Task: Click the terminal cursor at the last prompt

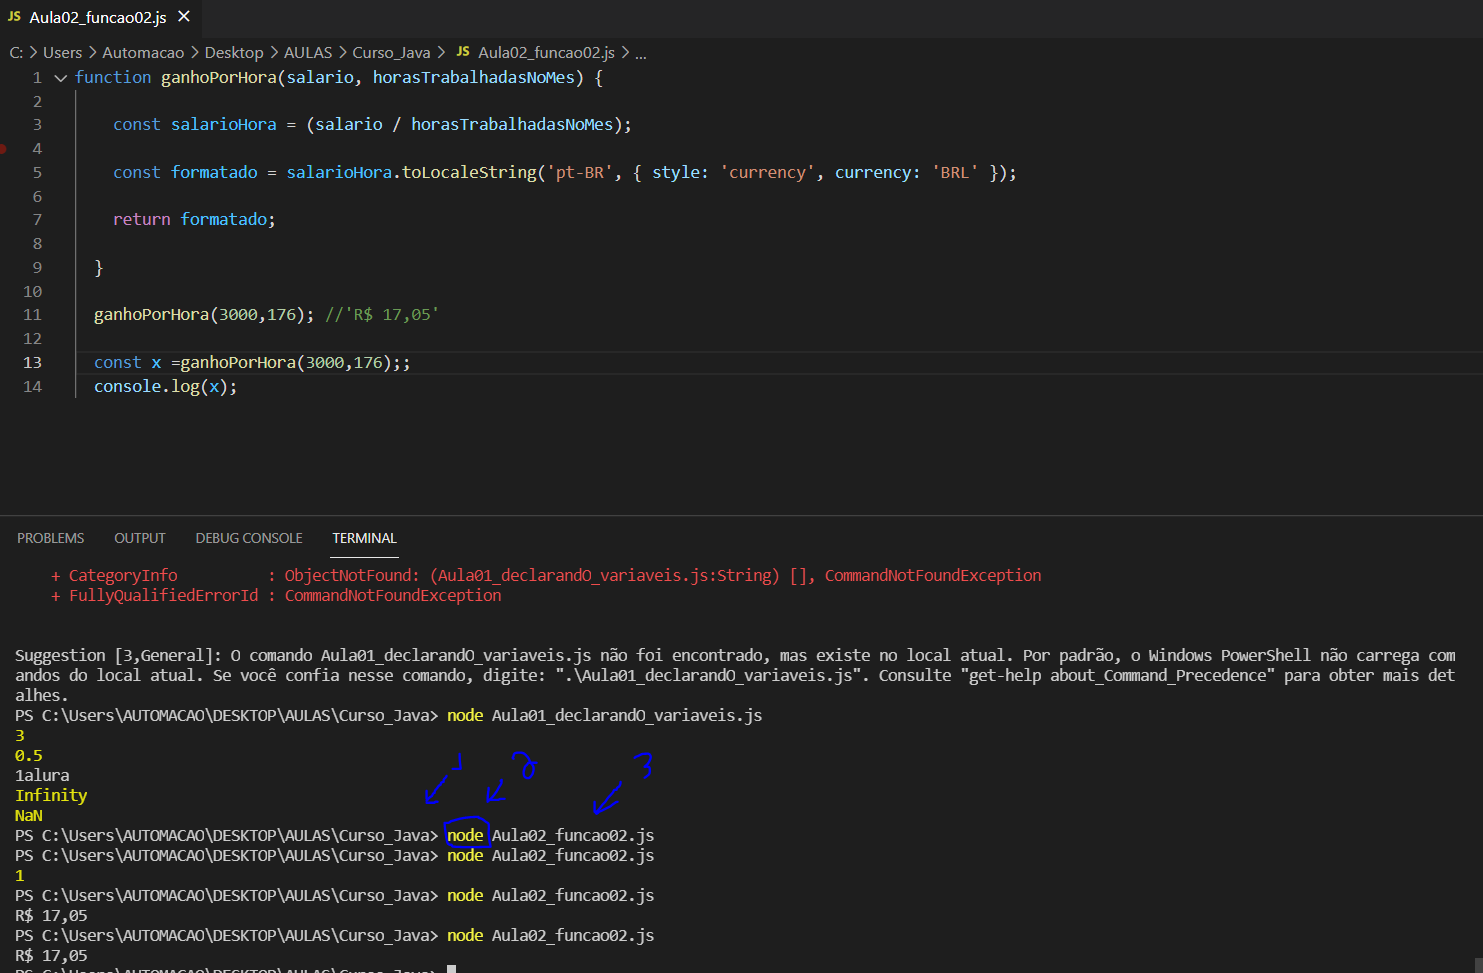Action: [451, 969]
